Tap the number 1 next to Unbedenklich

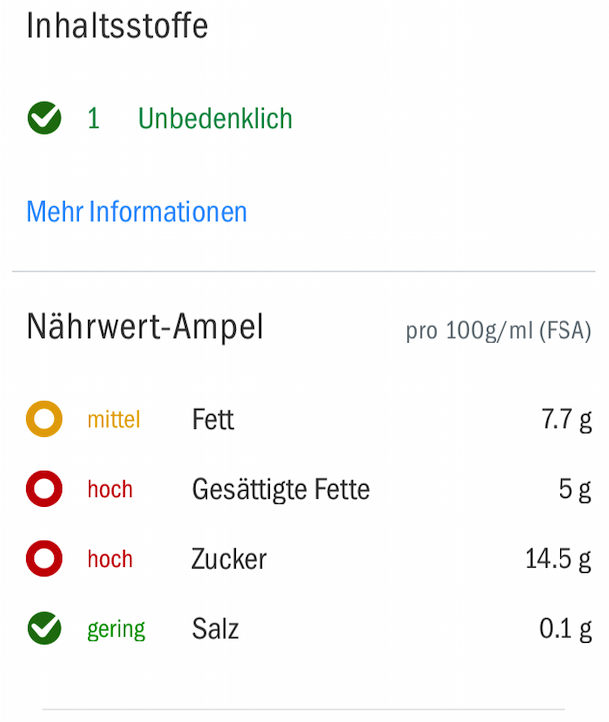(x=93, y=118)
